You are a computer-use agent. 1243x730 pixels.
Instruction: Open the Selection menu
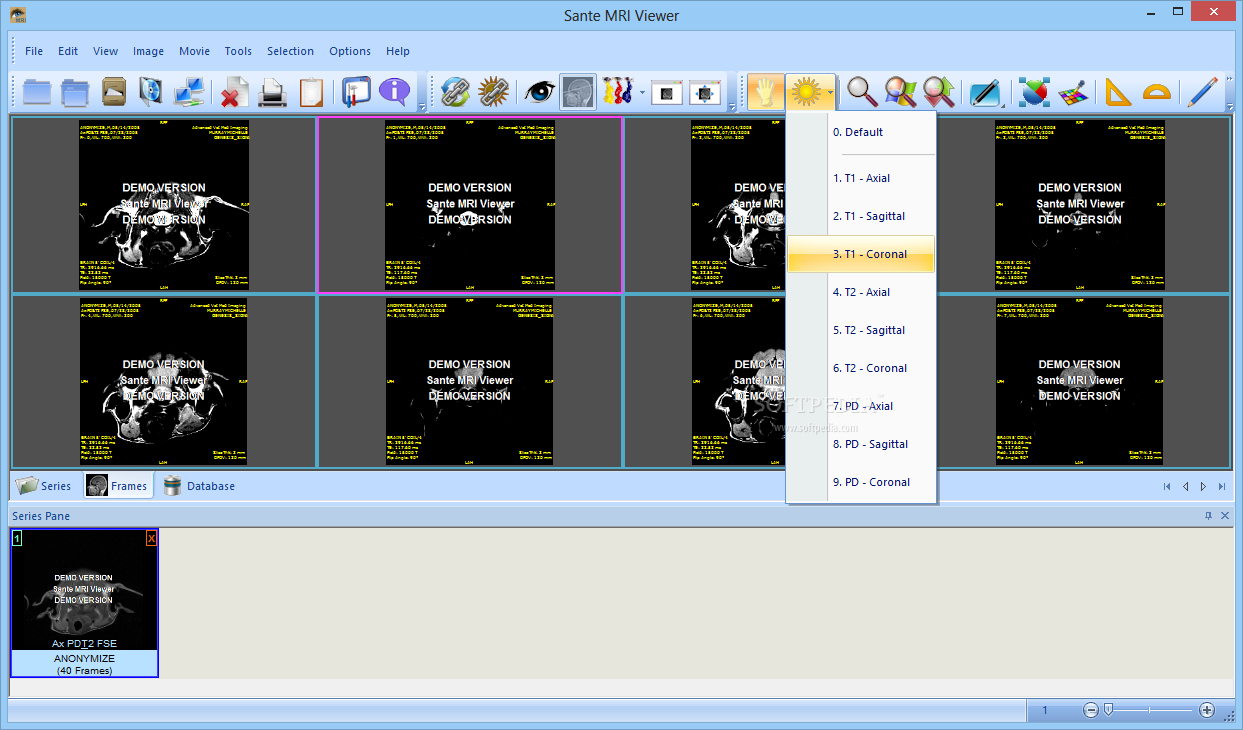(x=291, y=51)
